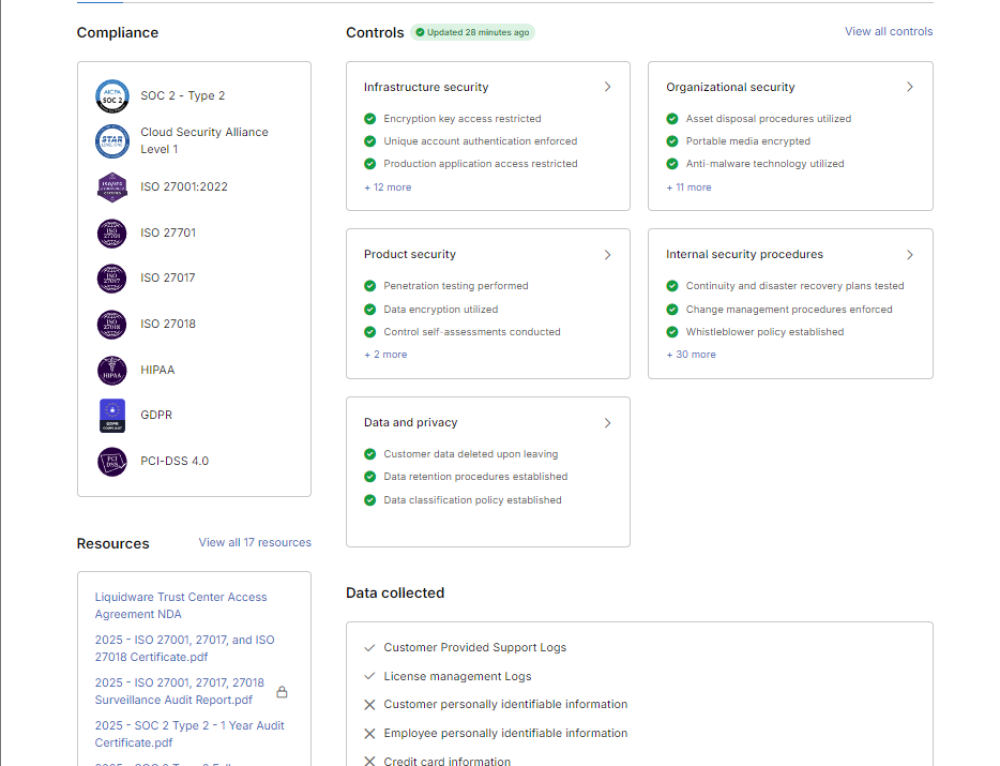Click the Updated 28 minutes ago badge
The image size is (1000, 766).
474,32
